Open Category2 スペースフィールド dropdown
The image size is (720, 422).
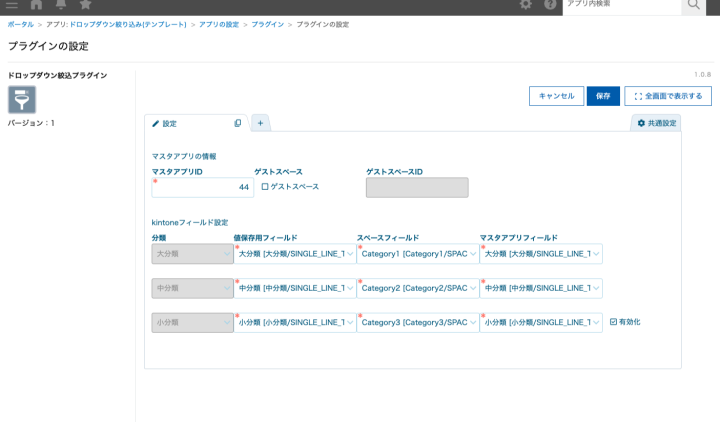[417, 288]
